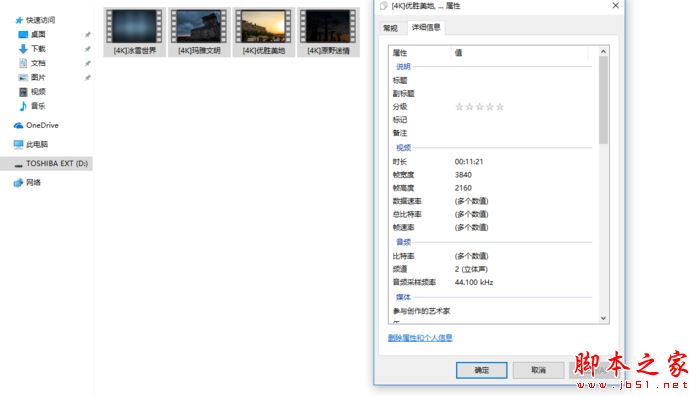Image resolution: width=700 pixels, height=396 pixels.
Task: Click pin icon beside 桌面
Action: coord(88,34)
